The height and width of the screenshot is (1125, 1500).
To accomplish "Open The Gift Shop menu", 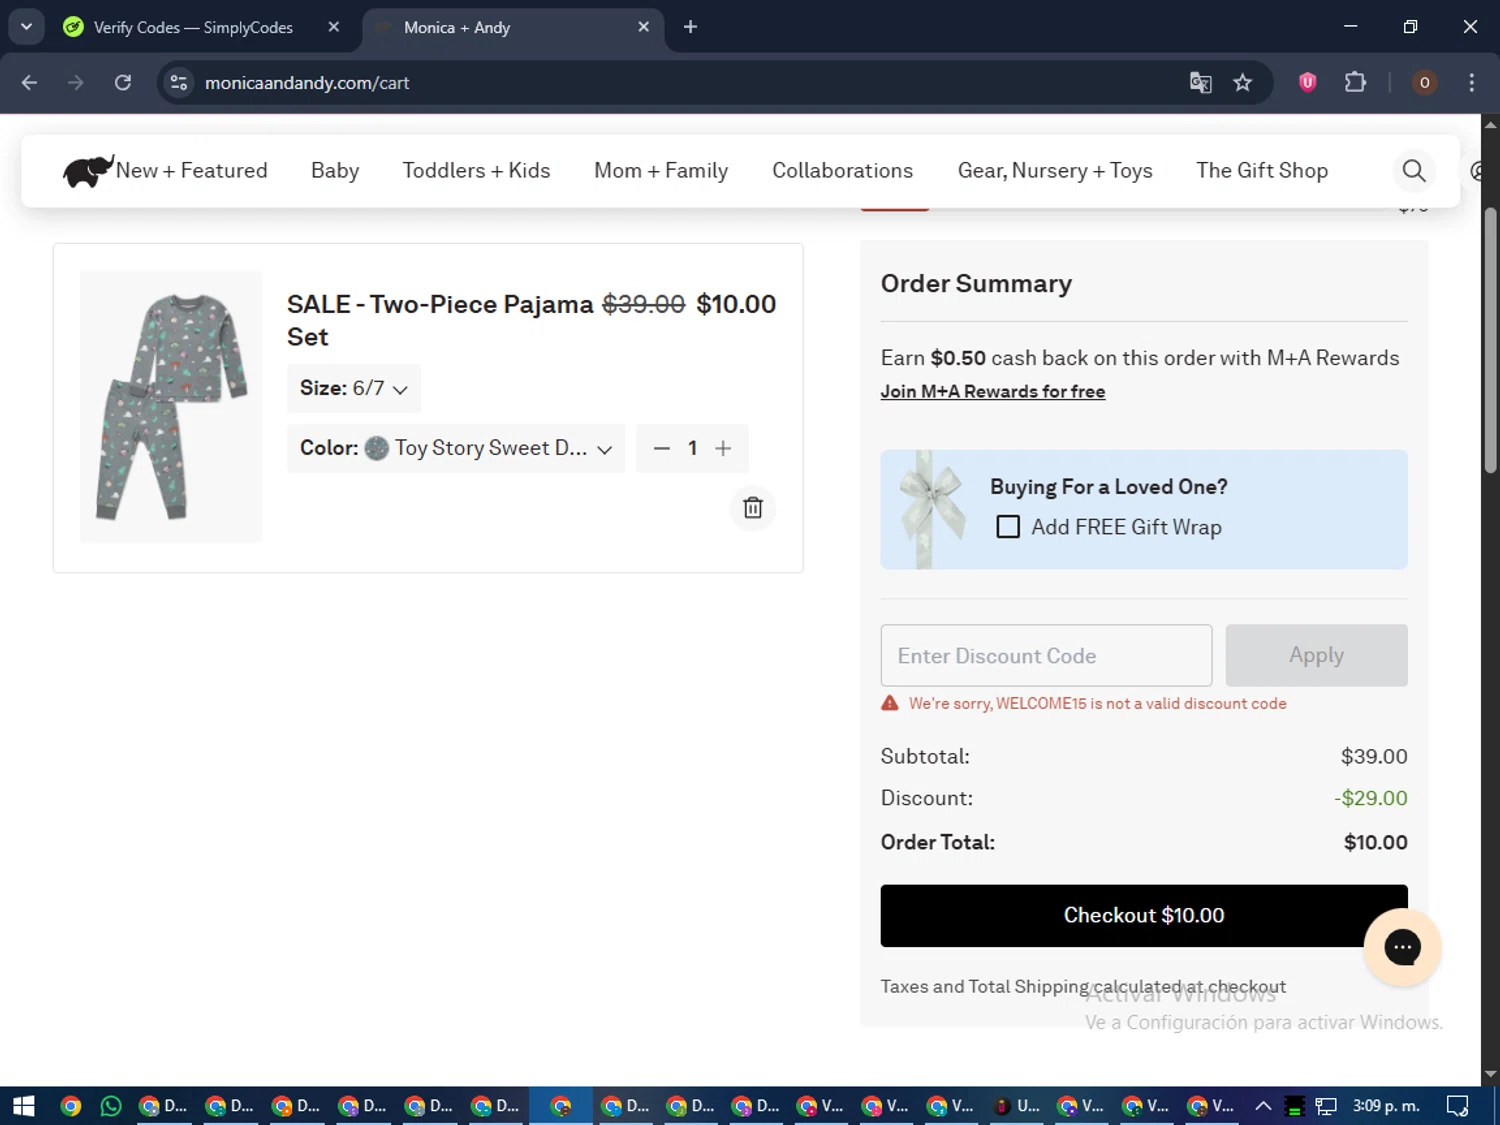I will (x=1262, y=171).
